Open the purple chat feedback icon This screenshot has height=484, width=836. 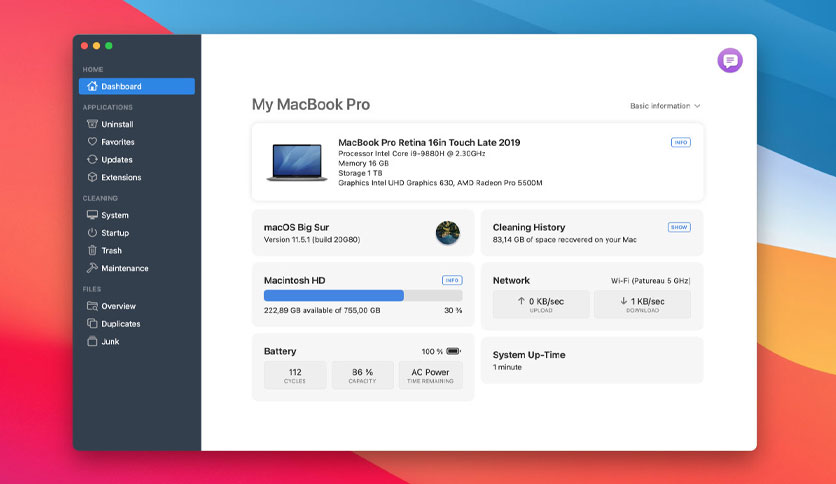[730, 61]
